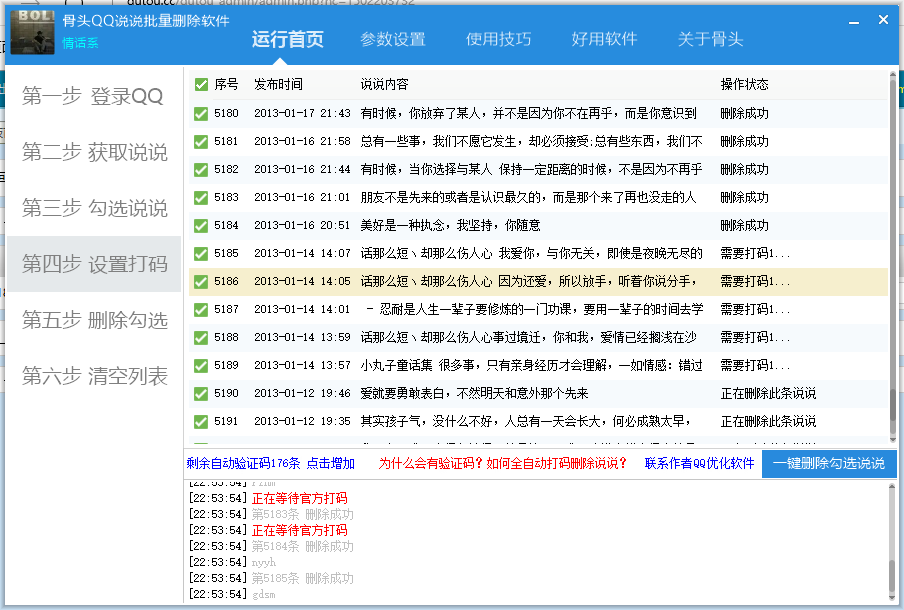Uncheck the checkbox for row 5184

click(201, 225)
